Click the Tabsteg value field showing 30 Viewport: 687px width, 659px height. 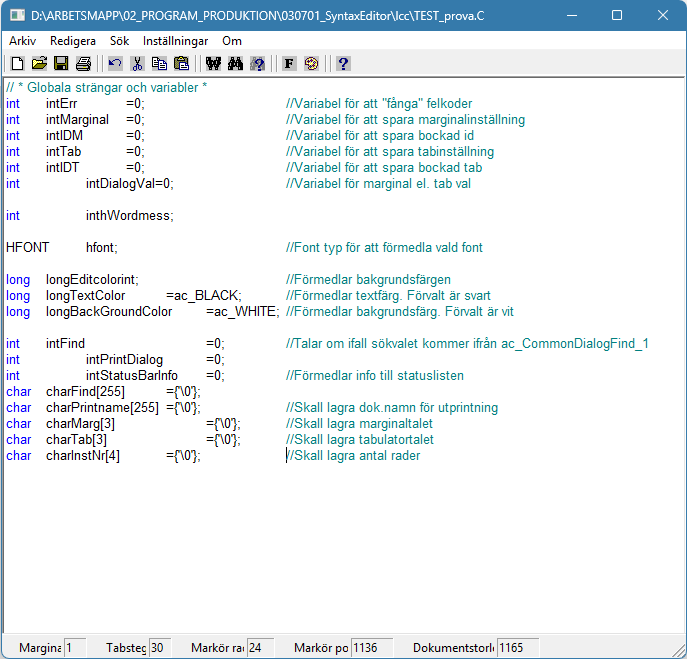160,648
